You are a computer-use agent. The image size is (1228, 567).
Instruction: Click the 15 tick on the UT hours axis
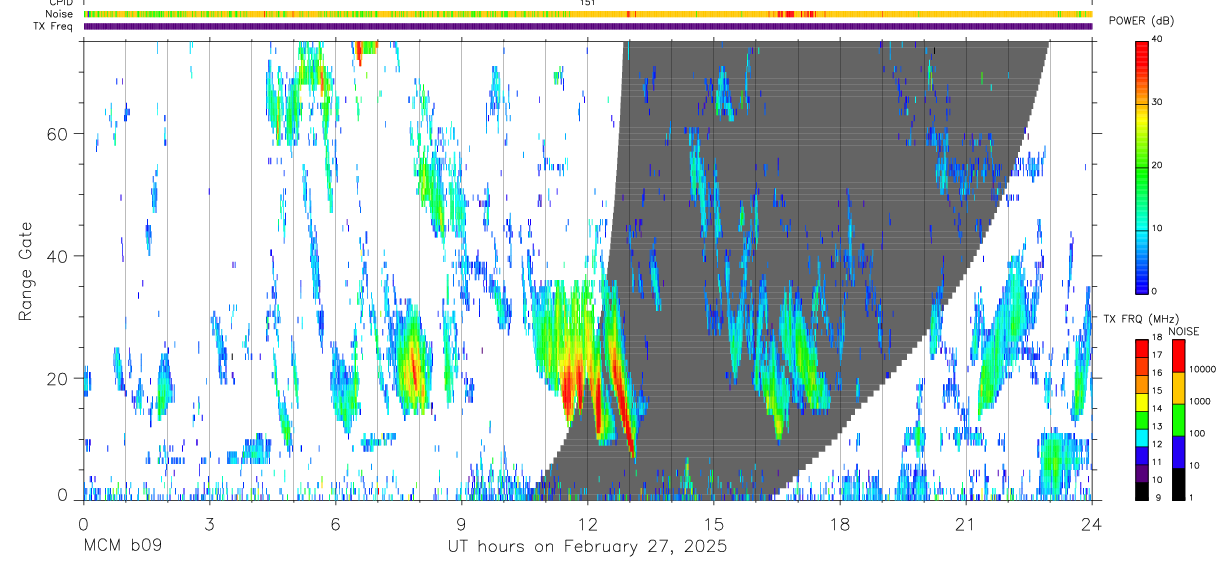click(713, 524)
